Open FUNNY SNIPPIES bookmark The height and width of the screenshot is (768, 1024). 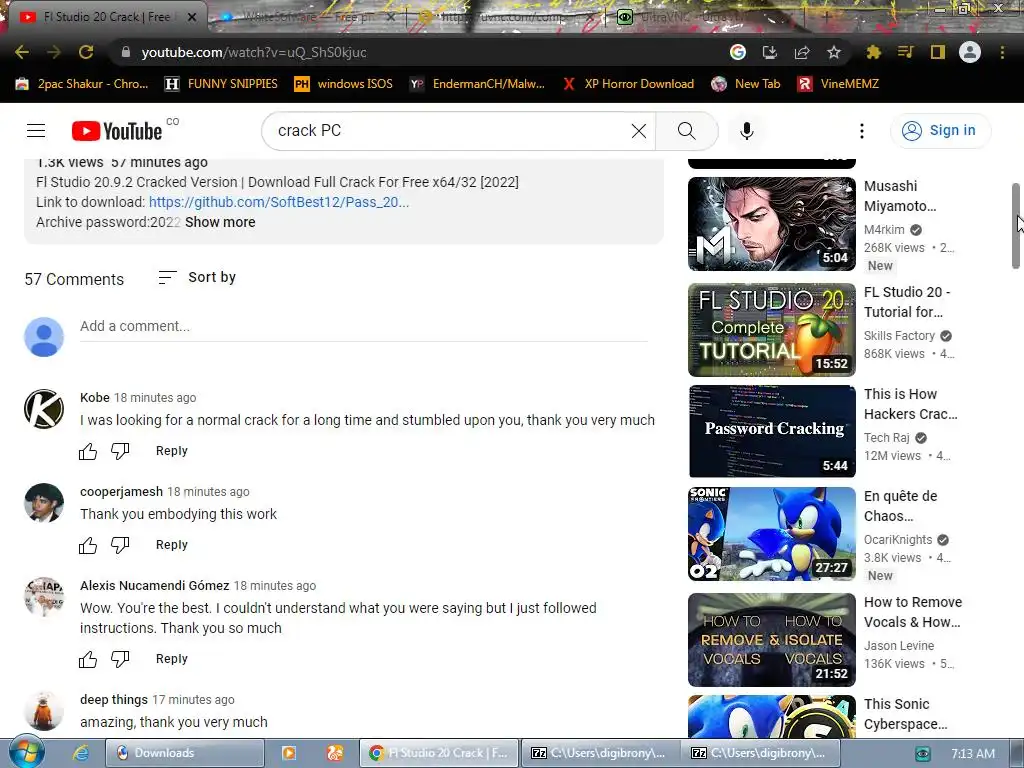coord(221,84)
